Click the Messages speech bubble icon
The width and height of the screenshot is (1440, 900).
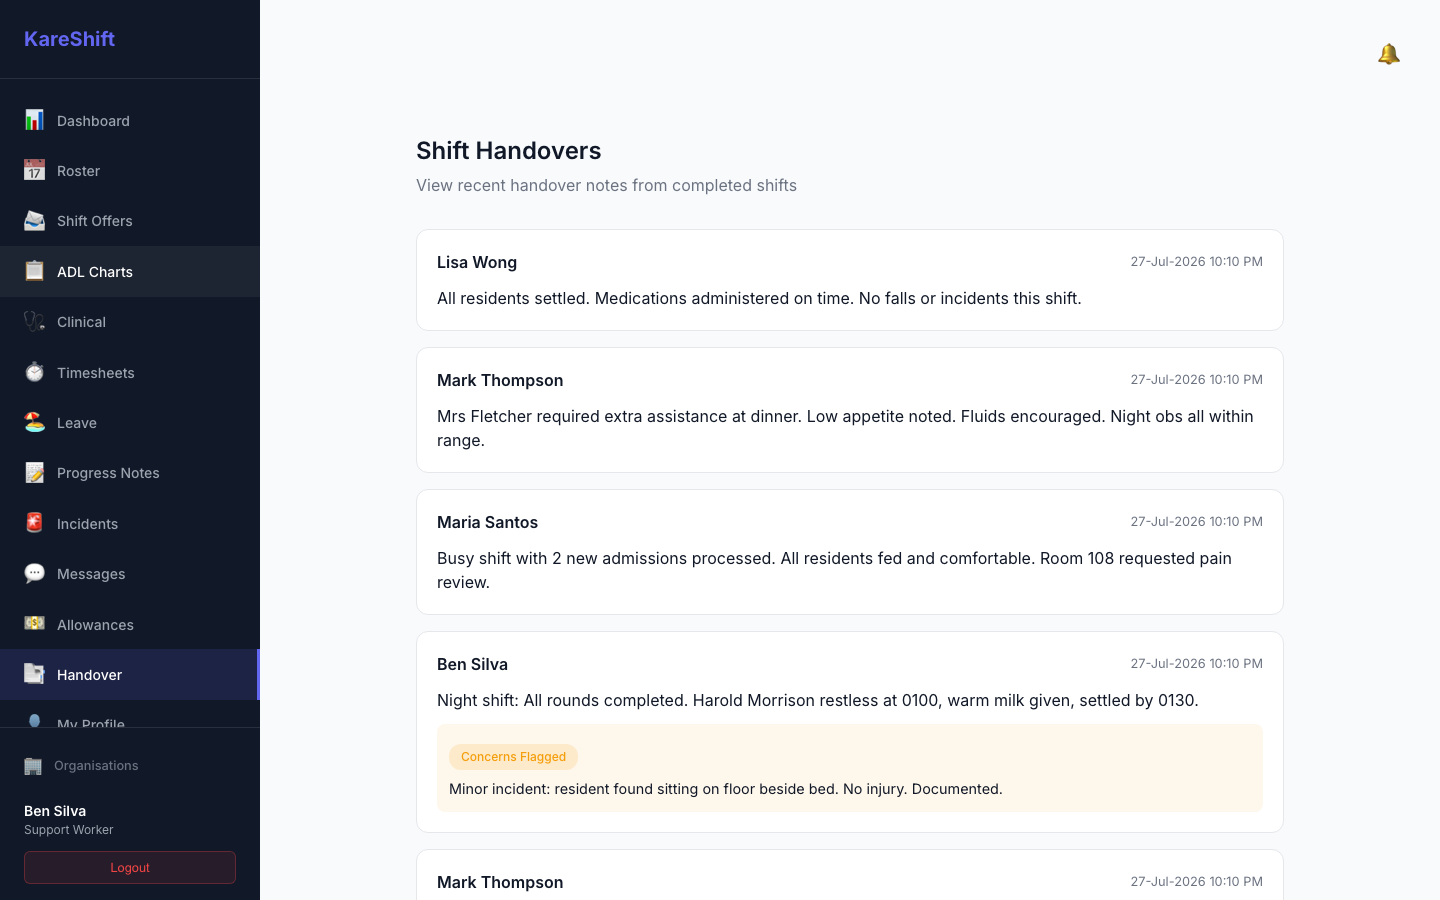[x=34, y=573]
